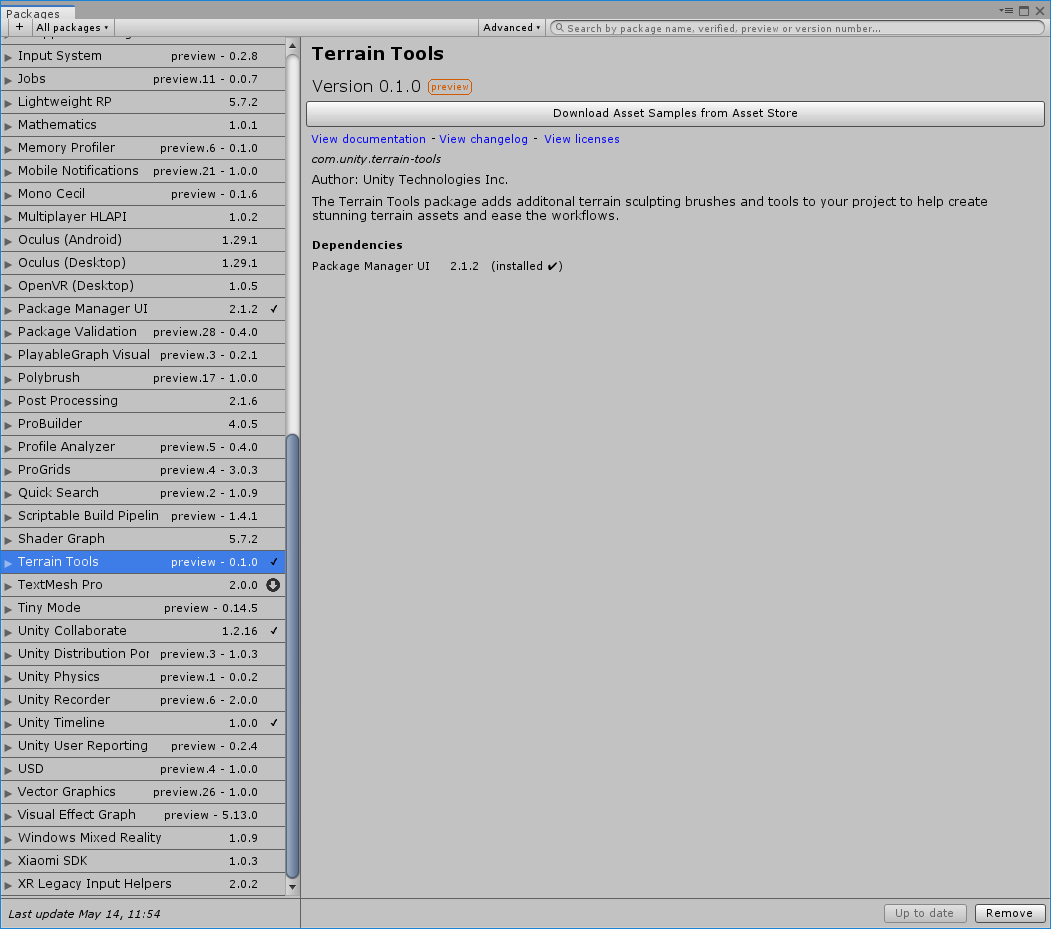Open the View documentation link

click(x=368, y=139)
